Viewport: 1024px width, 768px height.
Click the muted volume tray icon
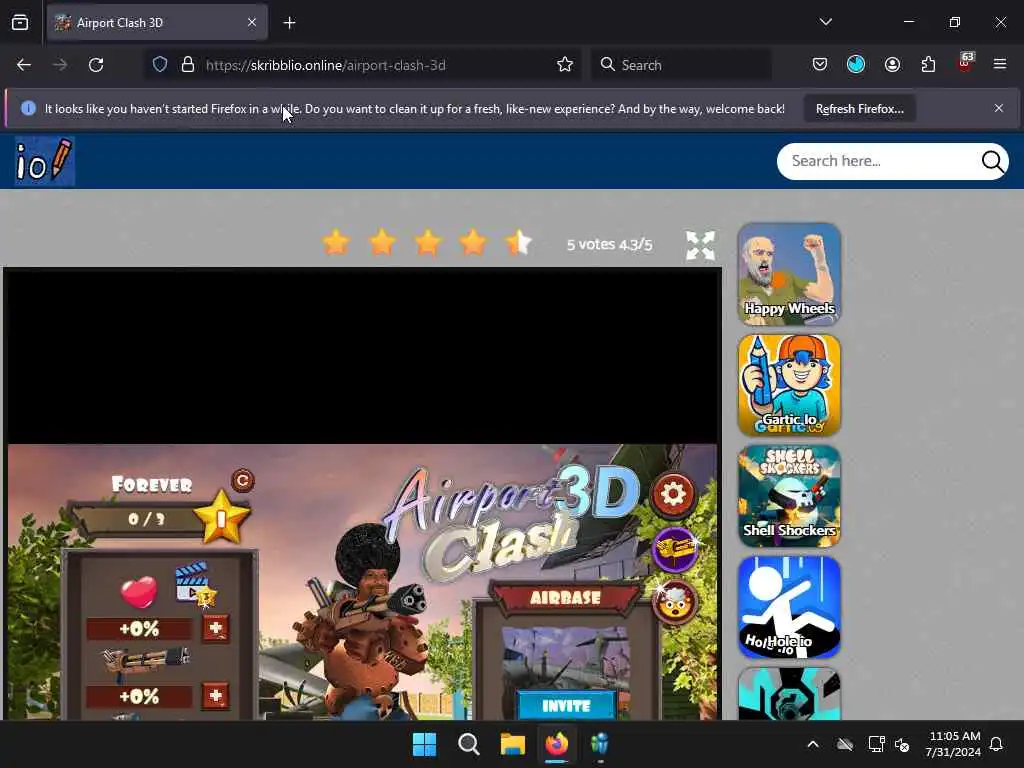point(903,744)
